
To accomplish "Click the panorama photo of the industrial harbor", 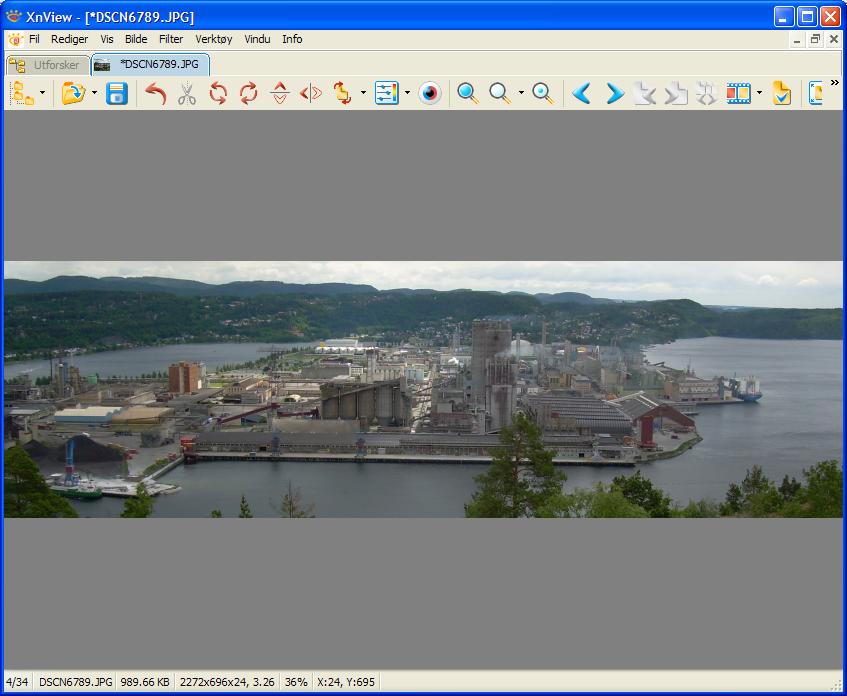I will tap(423, 389).
